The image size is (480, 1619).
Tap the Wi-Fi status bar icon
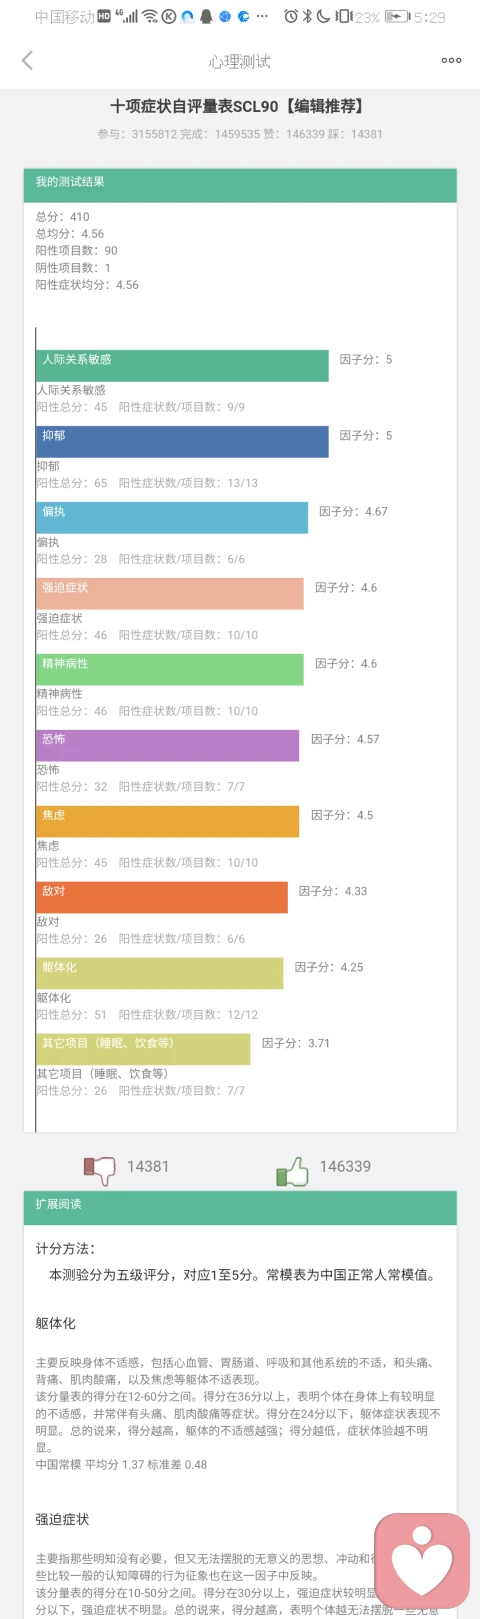[x=150, y=17]
